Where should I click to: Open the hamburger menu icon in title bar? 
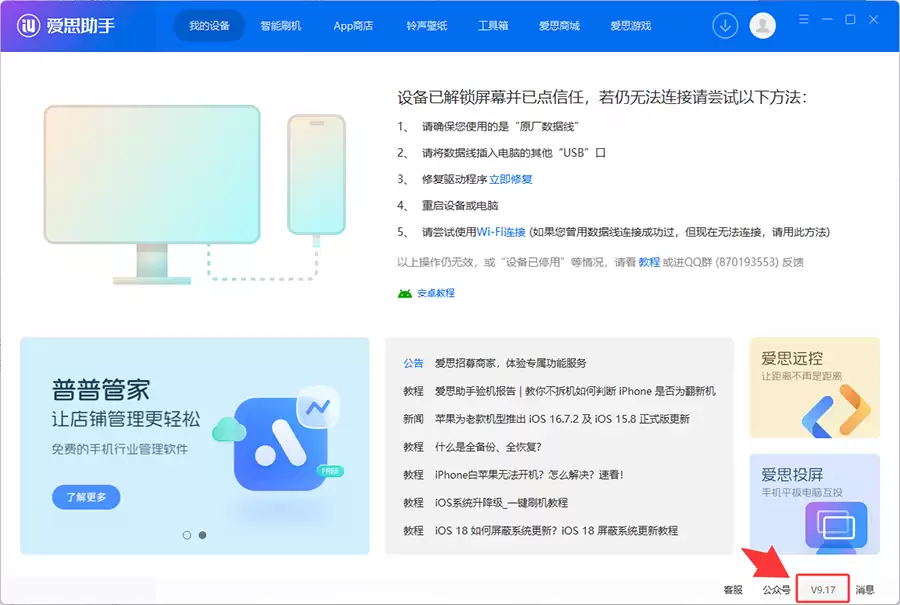[804, 20]
